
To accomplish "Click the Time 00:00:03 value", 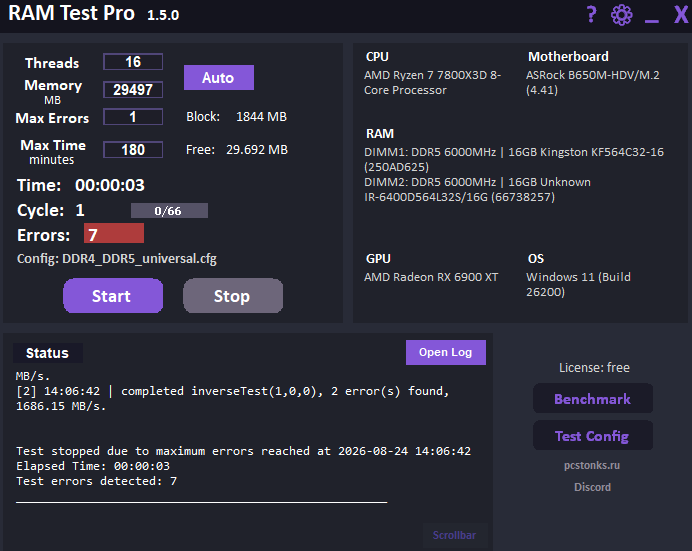I will [x=109, y=185].
